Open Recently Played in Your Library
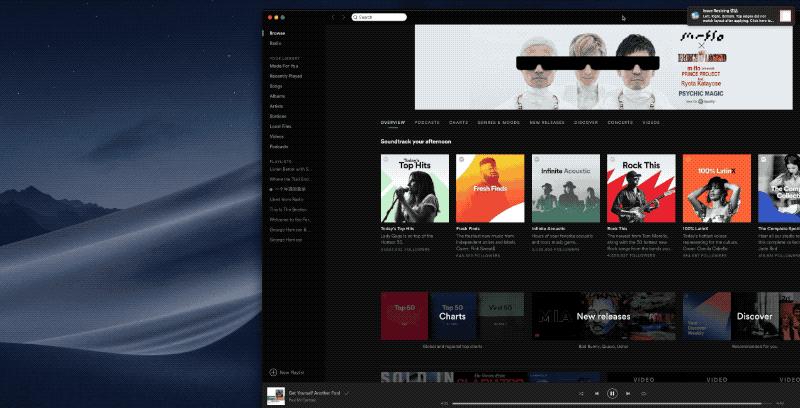The height and width of the screenshot is (408, 800). coord(285,76)
